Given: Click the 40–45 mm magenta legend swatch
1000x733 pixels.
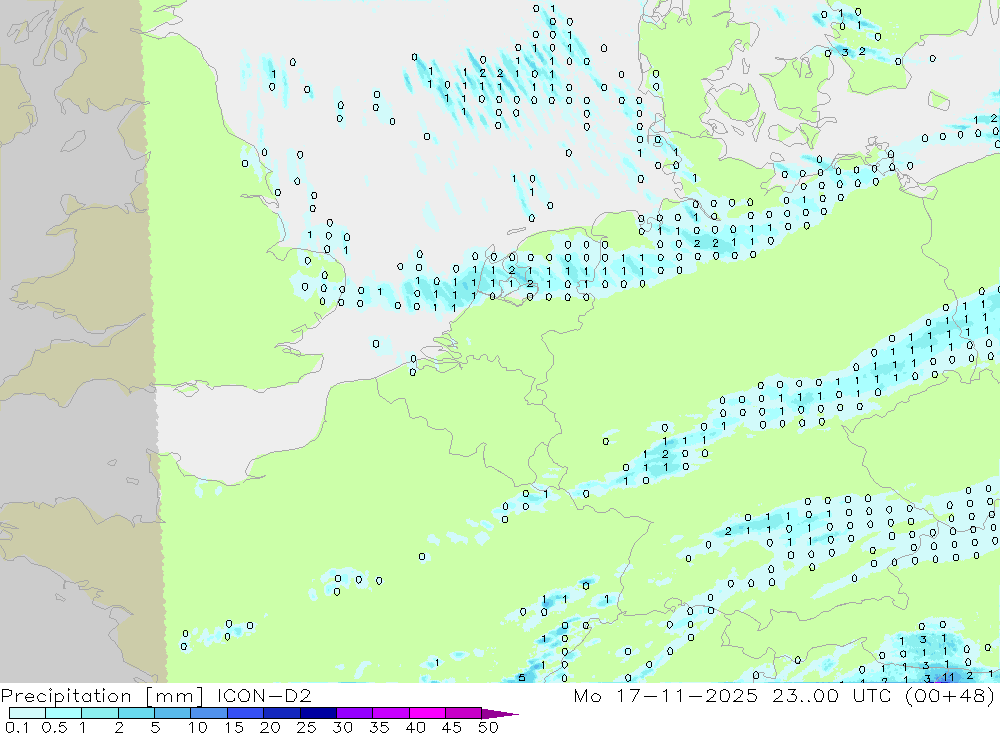Looking at the screenshot, I should pos(427,713).
